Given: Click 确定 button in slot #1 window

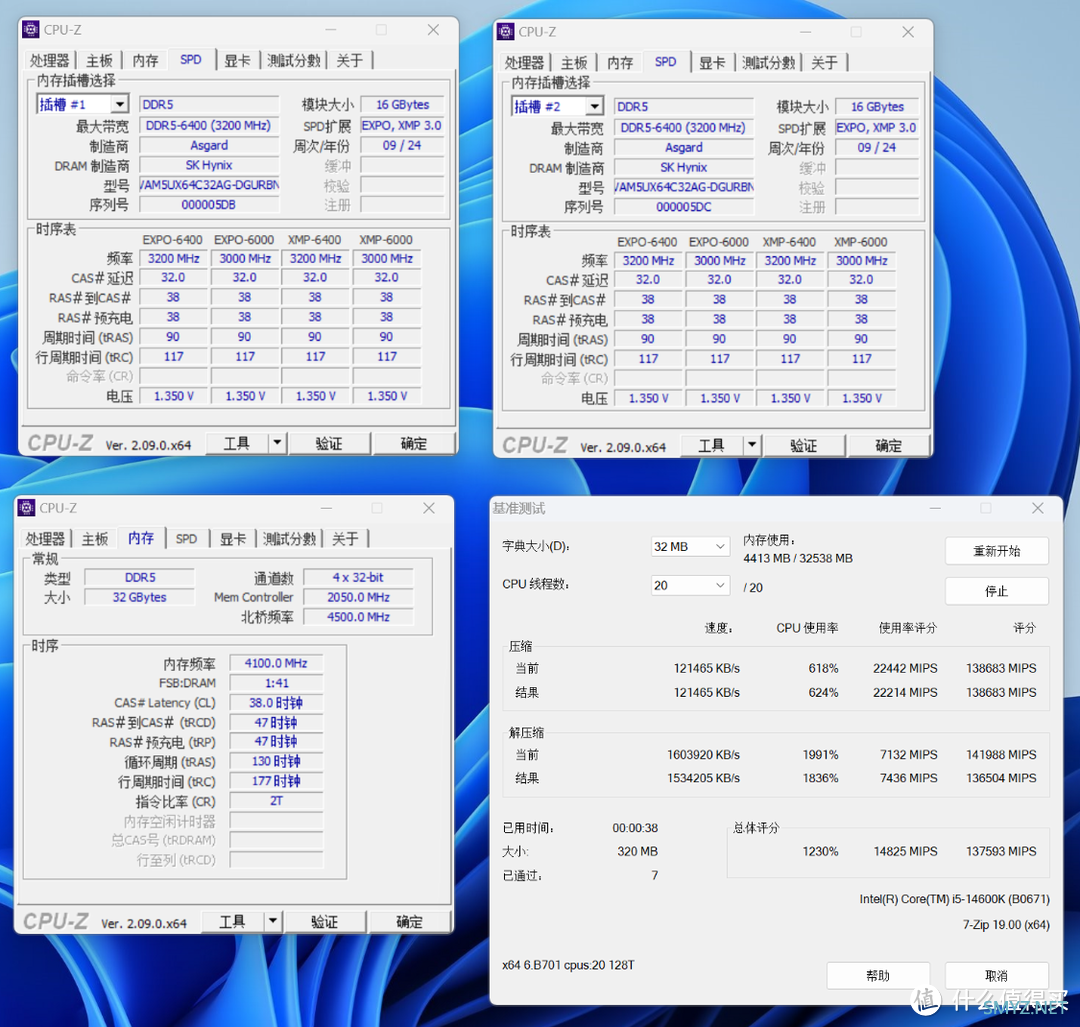Looking at the screenshot, I should click(x=414, y=443).
